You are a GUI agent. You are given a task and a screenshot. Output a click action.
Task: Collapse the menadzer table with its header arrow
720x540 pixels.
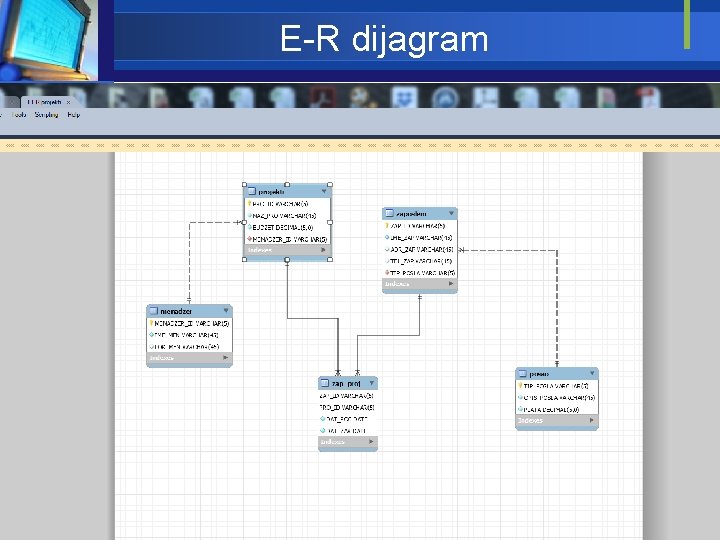pos(226,310)
